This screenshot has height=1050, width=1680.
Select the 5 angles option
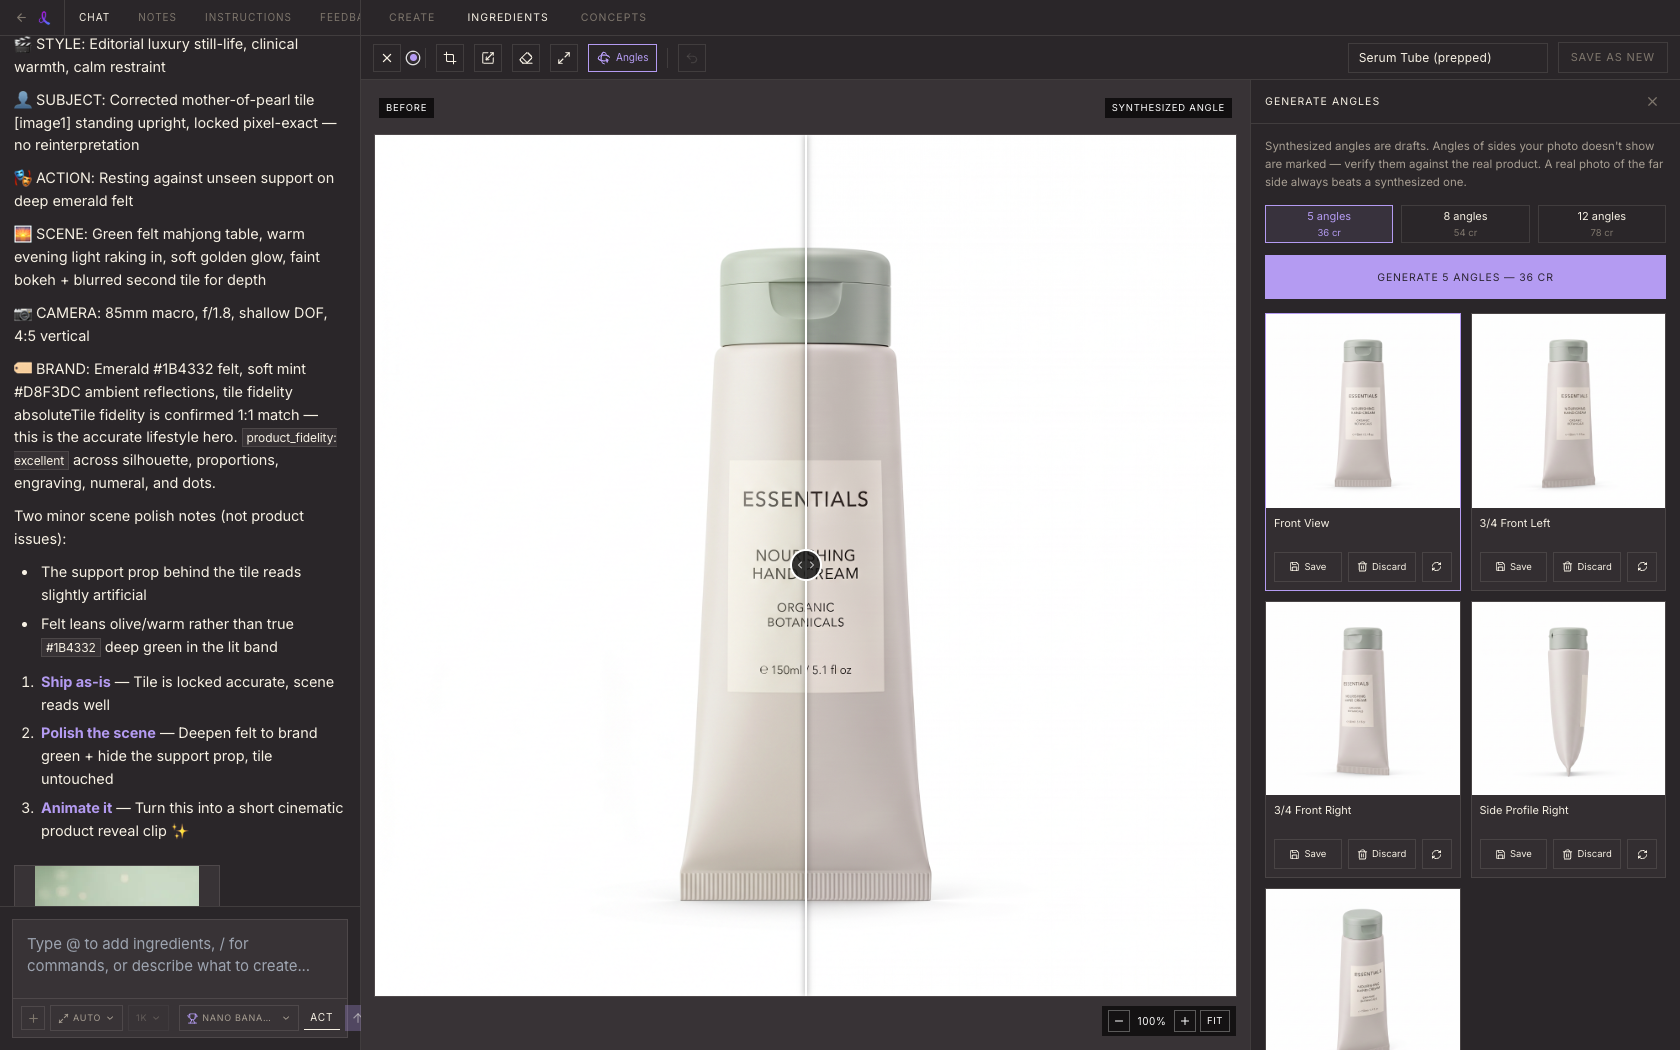(1329, 224)
